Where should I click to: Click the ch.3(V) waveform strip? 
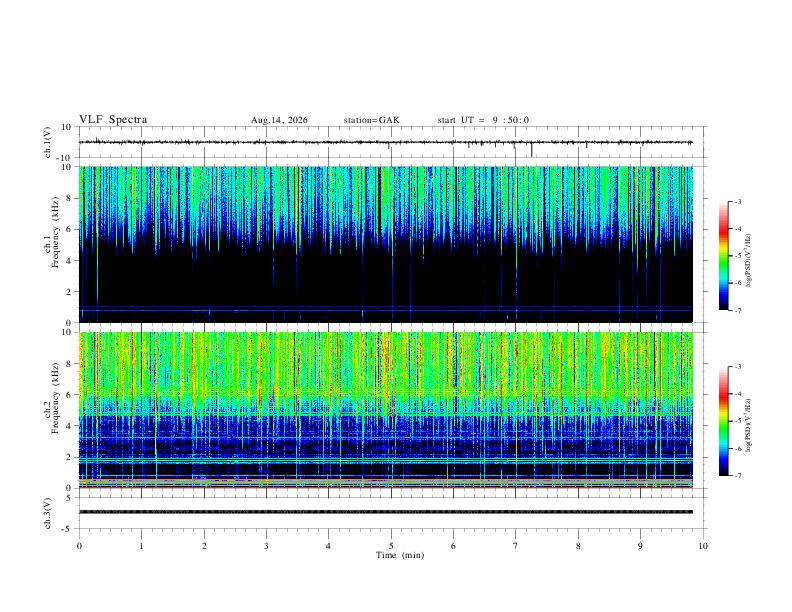click(385, 512)
